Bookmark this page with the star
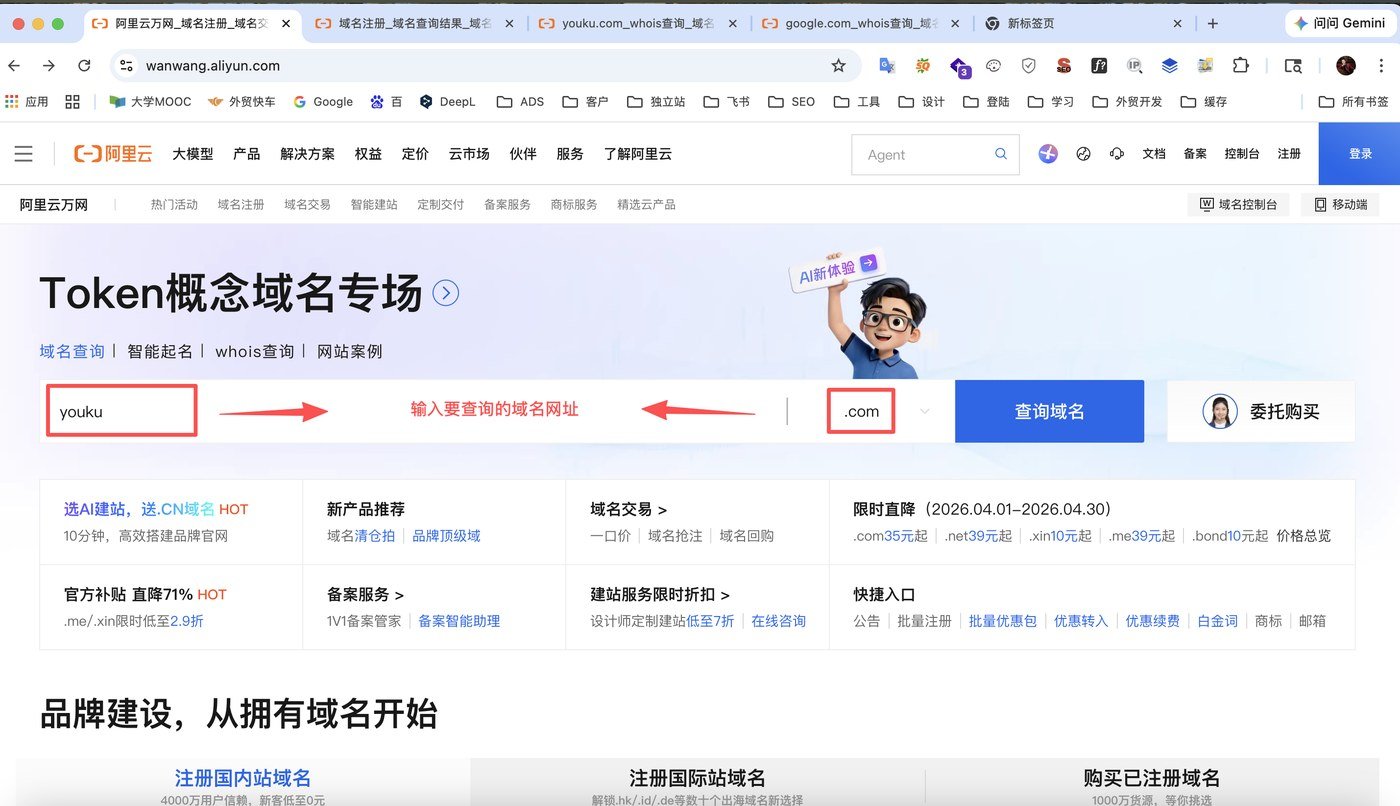 (838, 66)
